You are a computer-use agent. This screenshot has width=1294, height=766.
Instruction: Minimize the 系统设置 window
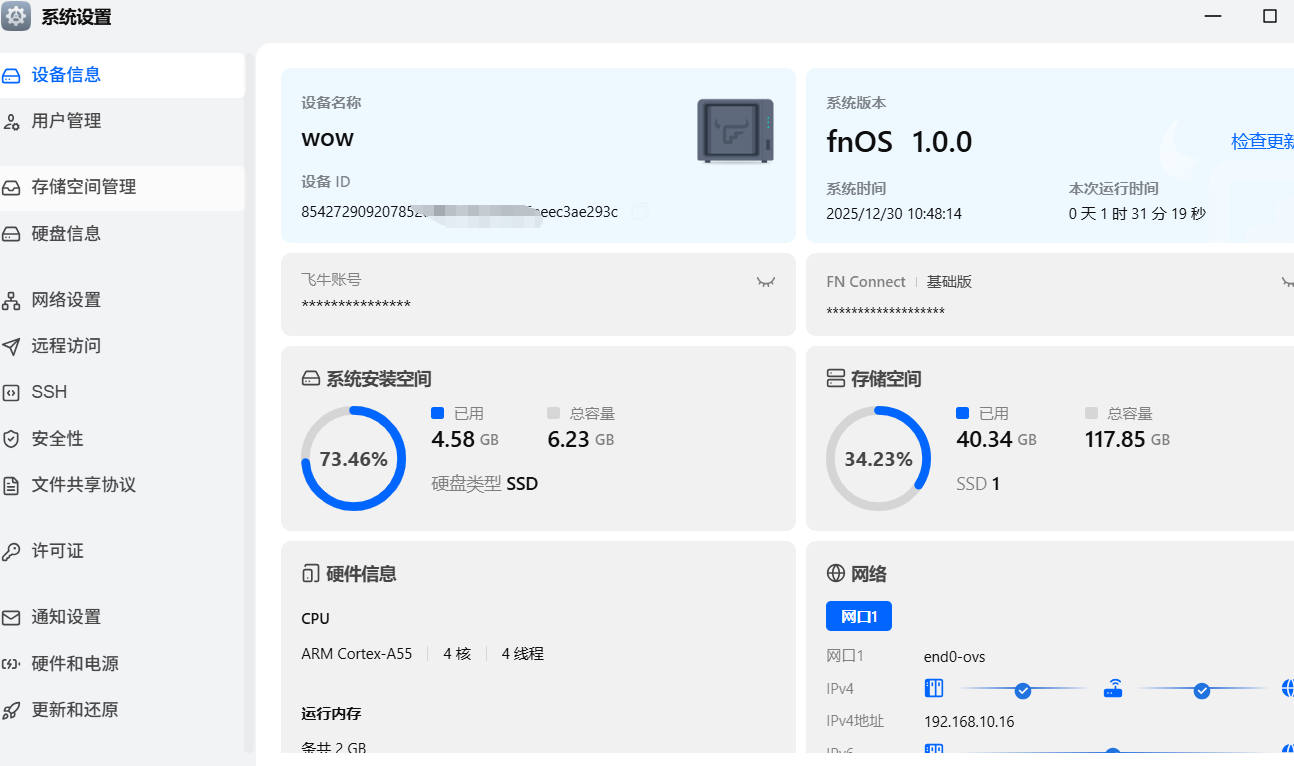1213,16
